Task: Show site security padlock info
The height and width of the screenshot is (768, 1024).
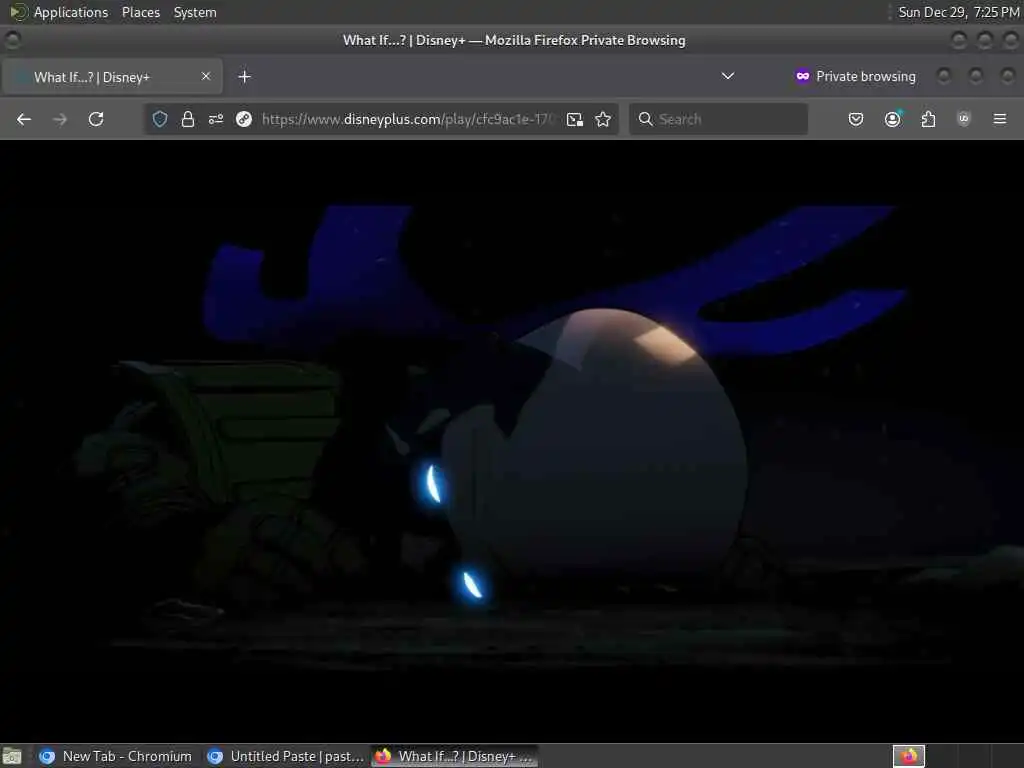Action: 187,119
